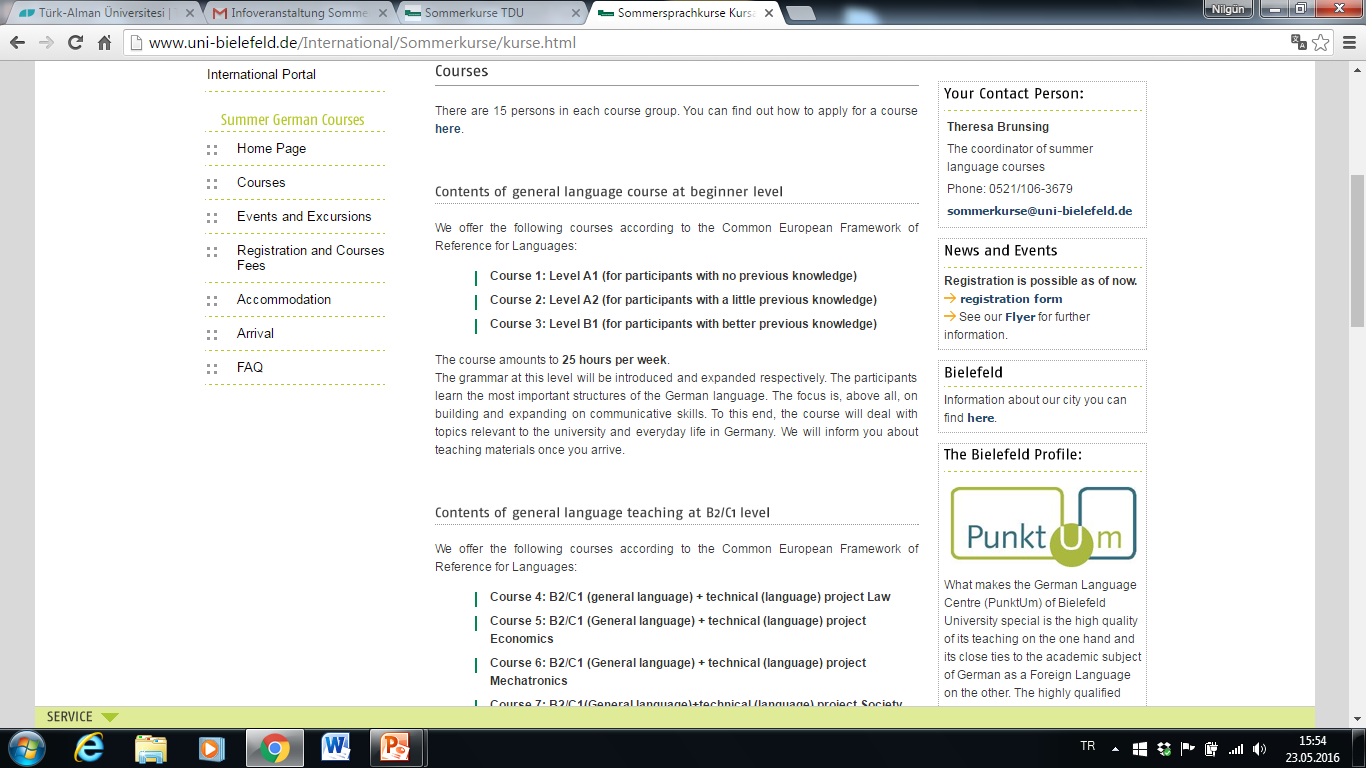1366x768 pixels.
Task: Switch to Word taskbar icon
Action: coord(336,747)
